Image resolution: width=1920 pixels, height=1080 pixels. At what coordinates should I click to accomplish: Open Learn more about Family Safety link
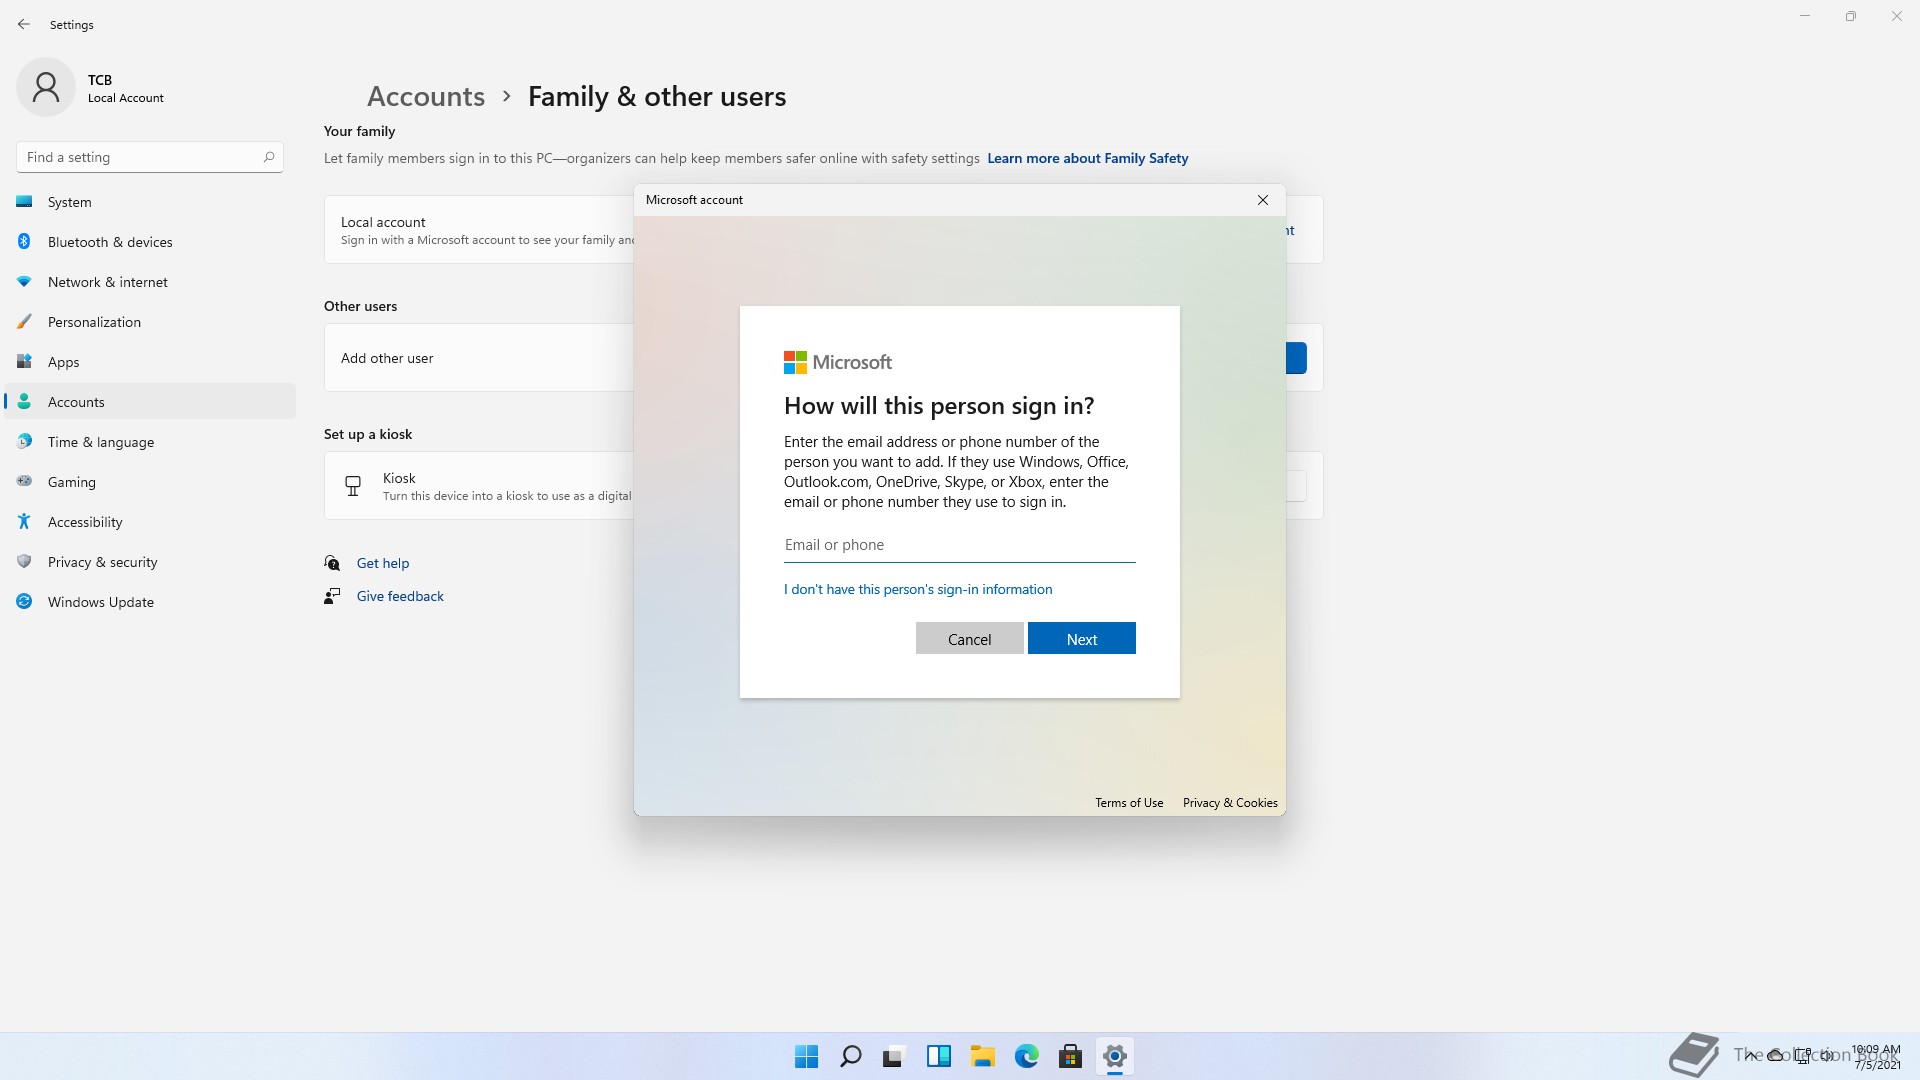(x=1087, y=158)
